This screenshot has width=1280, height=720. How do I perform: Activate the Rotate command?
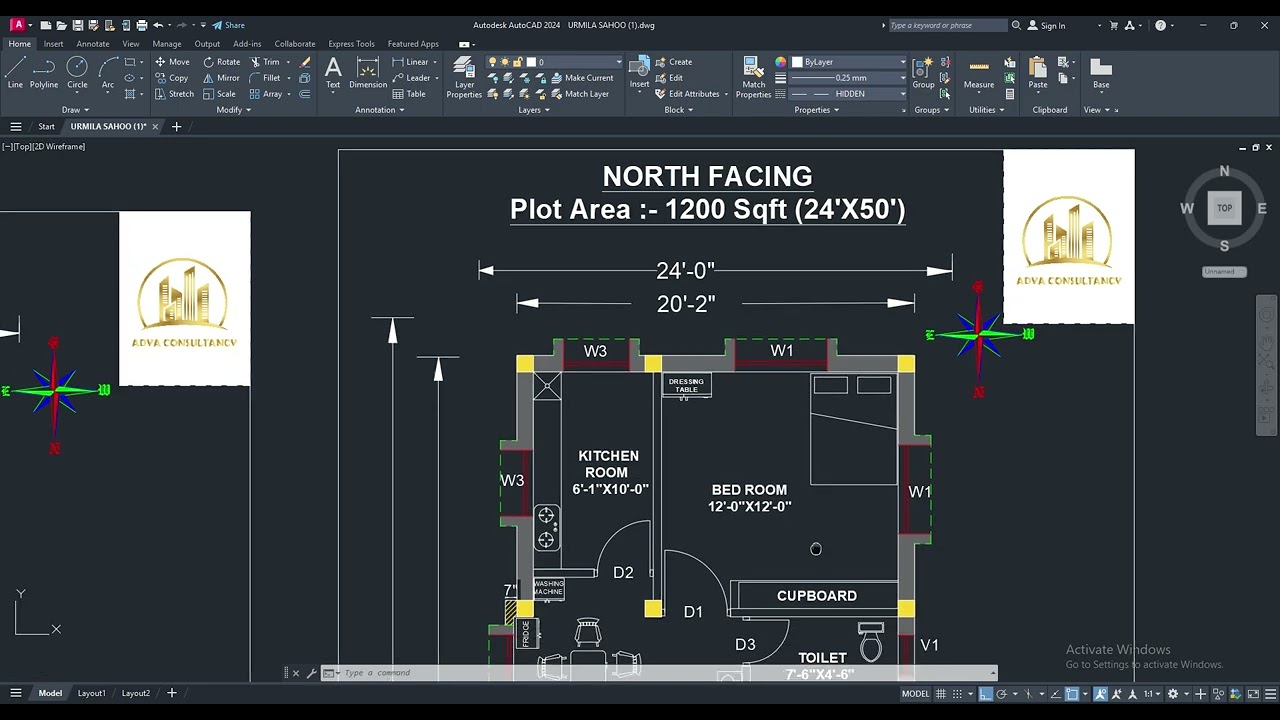point(222,62)
